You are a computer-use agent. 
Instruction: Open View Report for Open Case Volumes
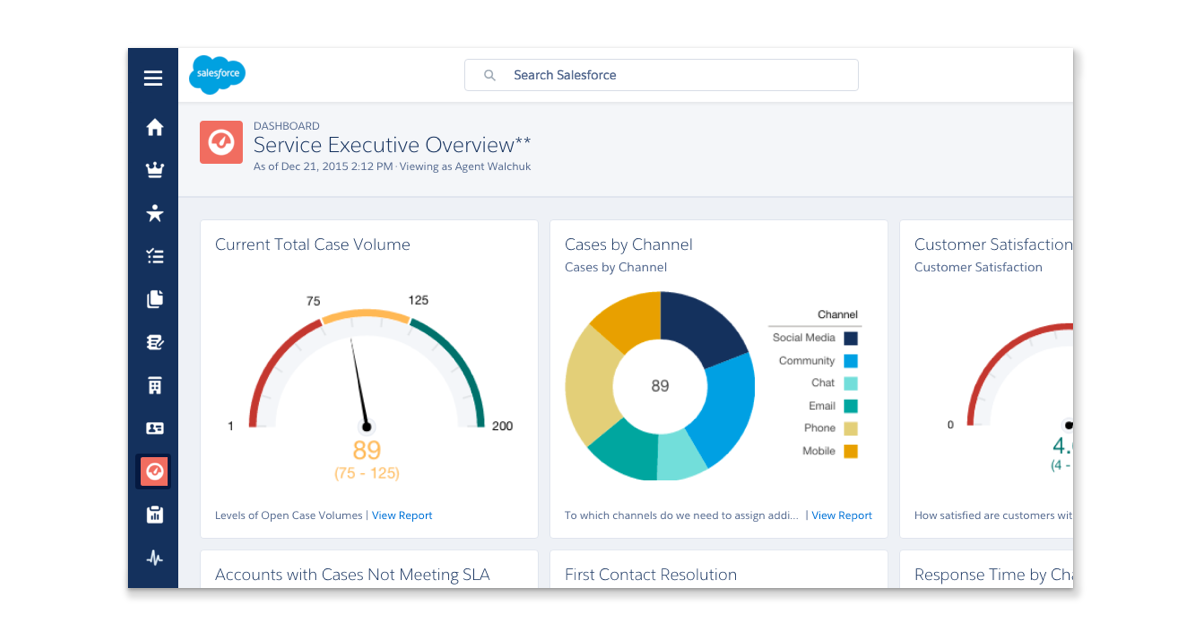pos(402,516)
